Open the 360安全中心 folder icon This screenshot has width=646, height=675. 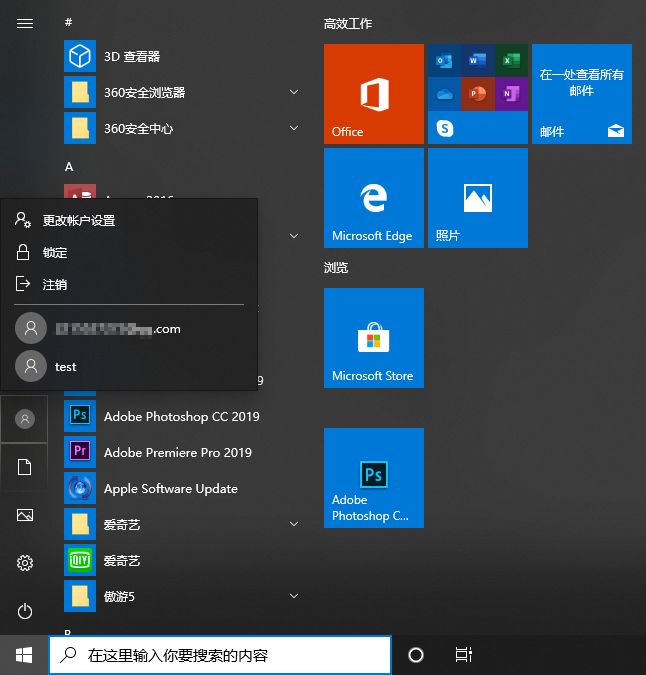point(80,128)
